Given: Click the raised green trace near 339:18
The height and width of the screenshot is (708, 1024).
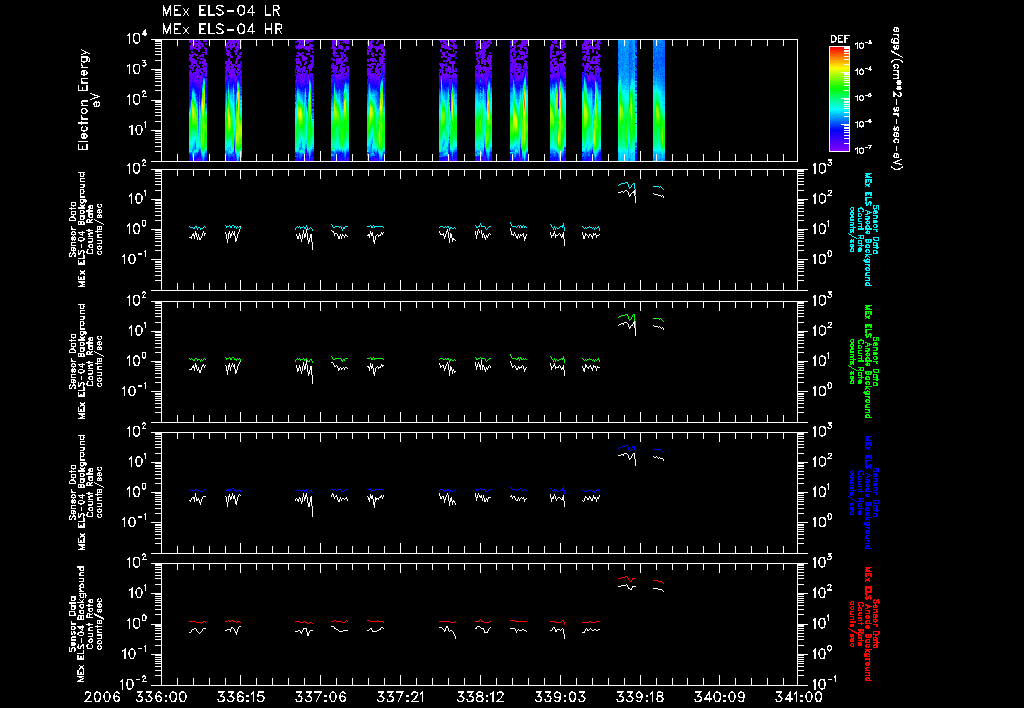Looking at the screenshot, I should point(627,319).
